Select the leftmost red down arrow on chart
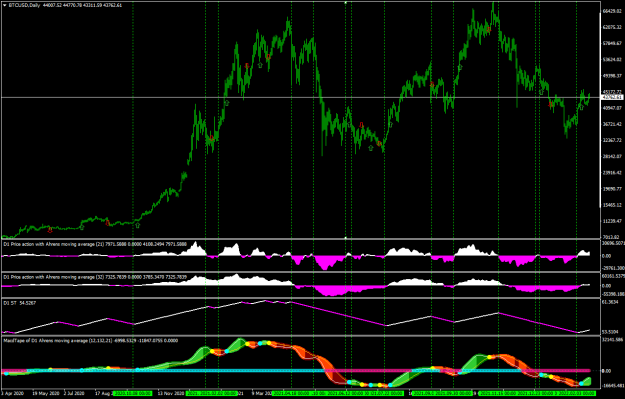The height and width of the screenshot is (399, 625). coord(50,230)
